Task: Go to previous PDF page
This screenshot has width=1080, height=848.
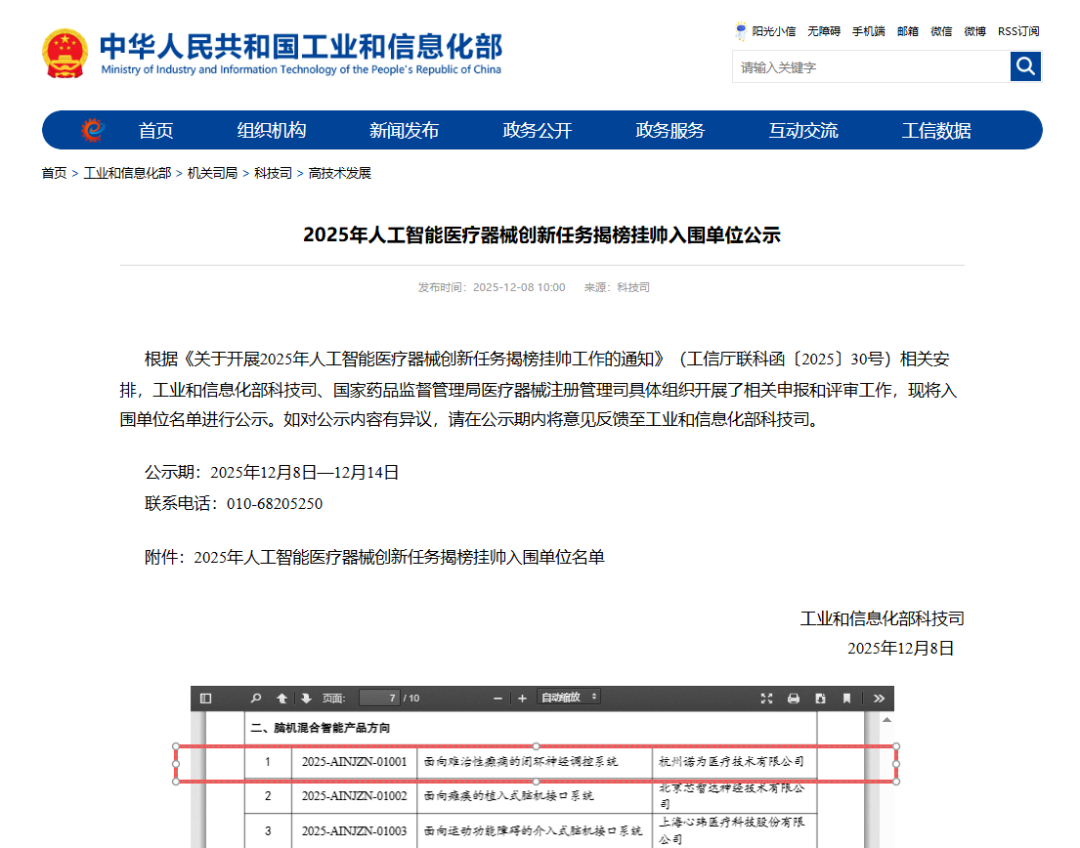Action: [x=282, y=698]
